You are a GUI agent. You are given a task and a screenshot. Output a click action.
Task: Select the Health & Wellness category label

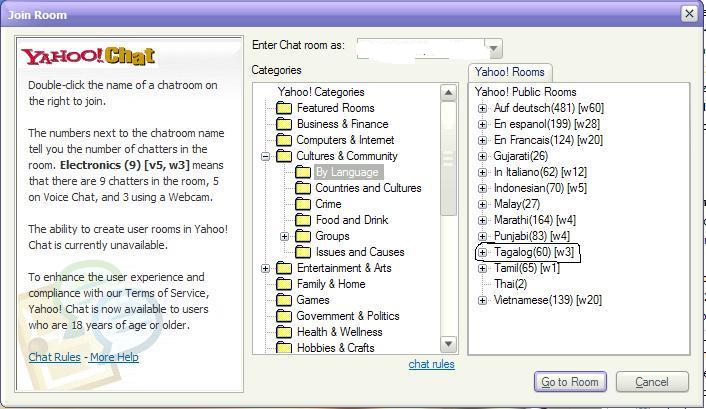pos(339,332)
